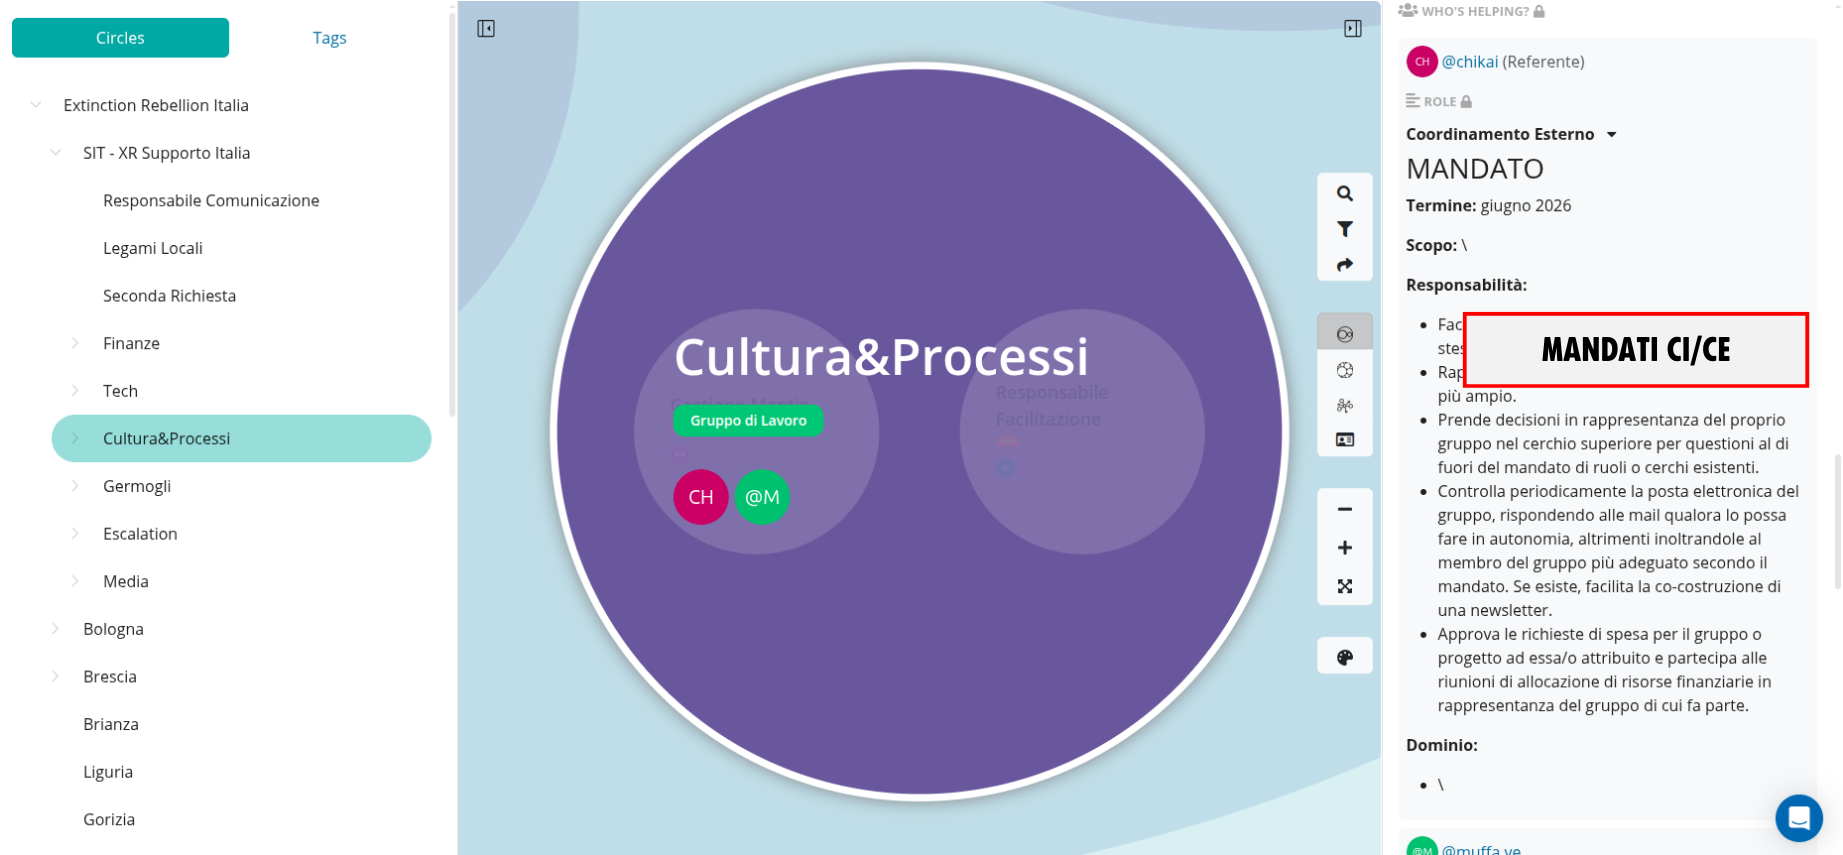Select the contact card view icon
The image size is (1843, 855).
1345,440
